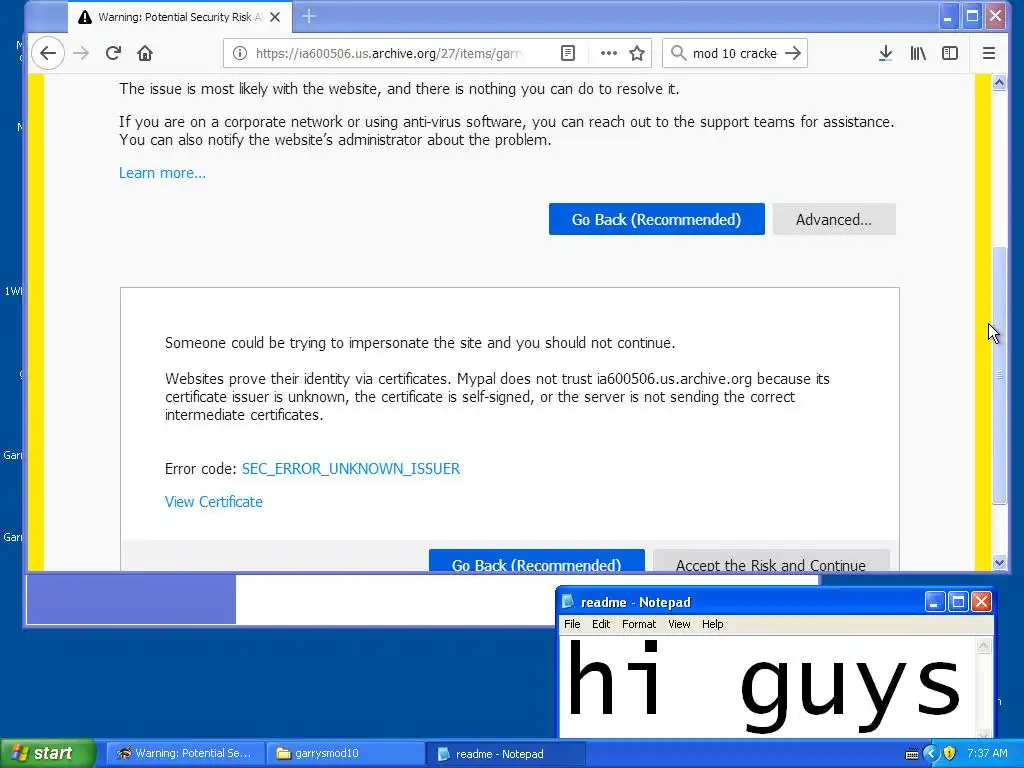Click the security shield tray icon

[949, 754]
